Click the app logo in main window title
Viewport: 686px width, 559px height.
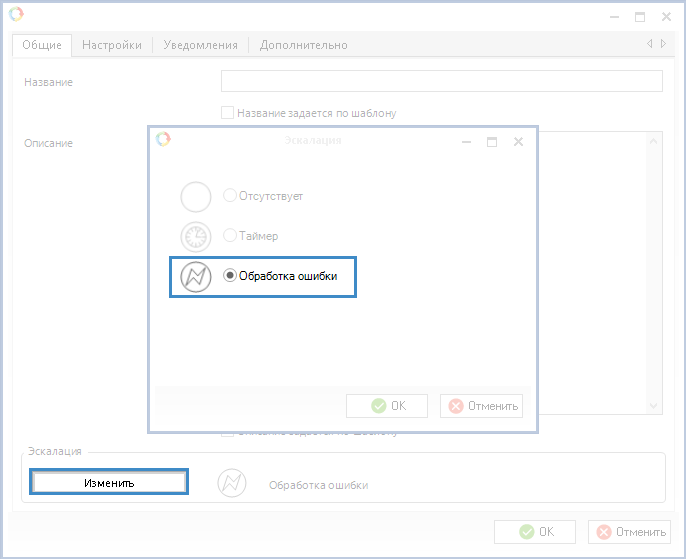click(16, 15)
